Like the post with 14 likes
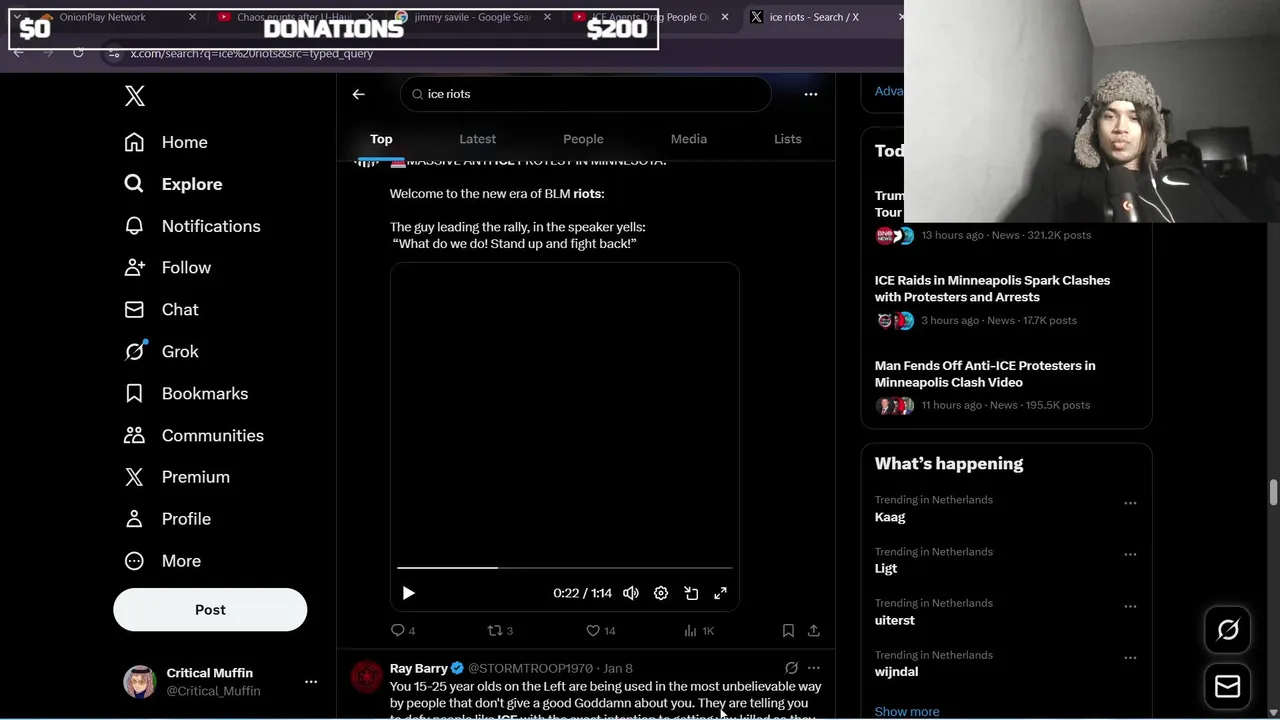Viewport: 1280px width, 720px height. [601, 631]
